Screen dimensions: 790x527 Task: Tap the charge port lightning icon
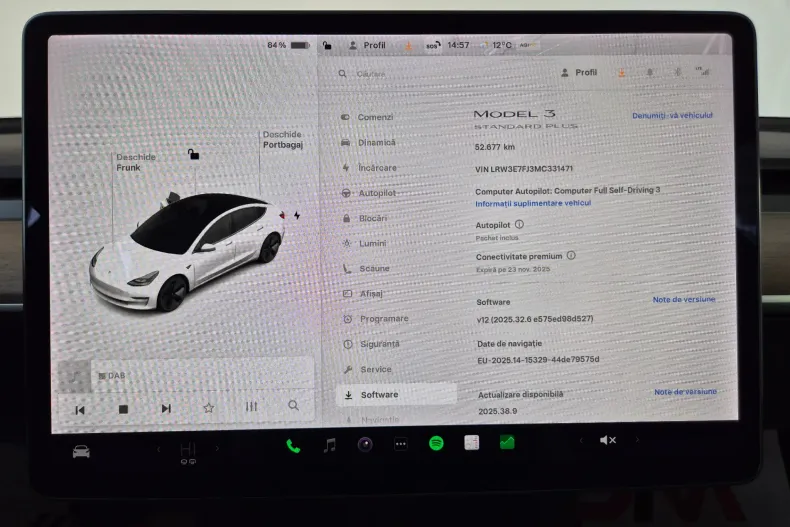click(297, 216)
